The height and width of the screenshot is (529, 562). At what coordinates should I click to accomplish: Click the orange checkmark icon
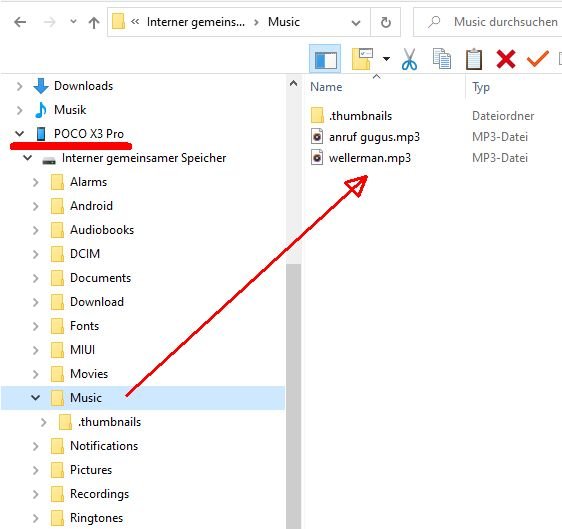click(538, 59)
